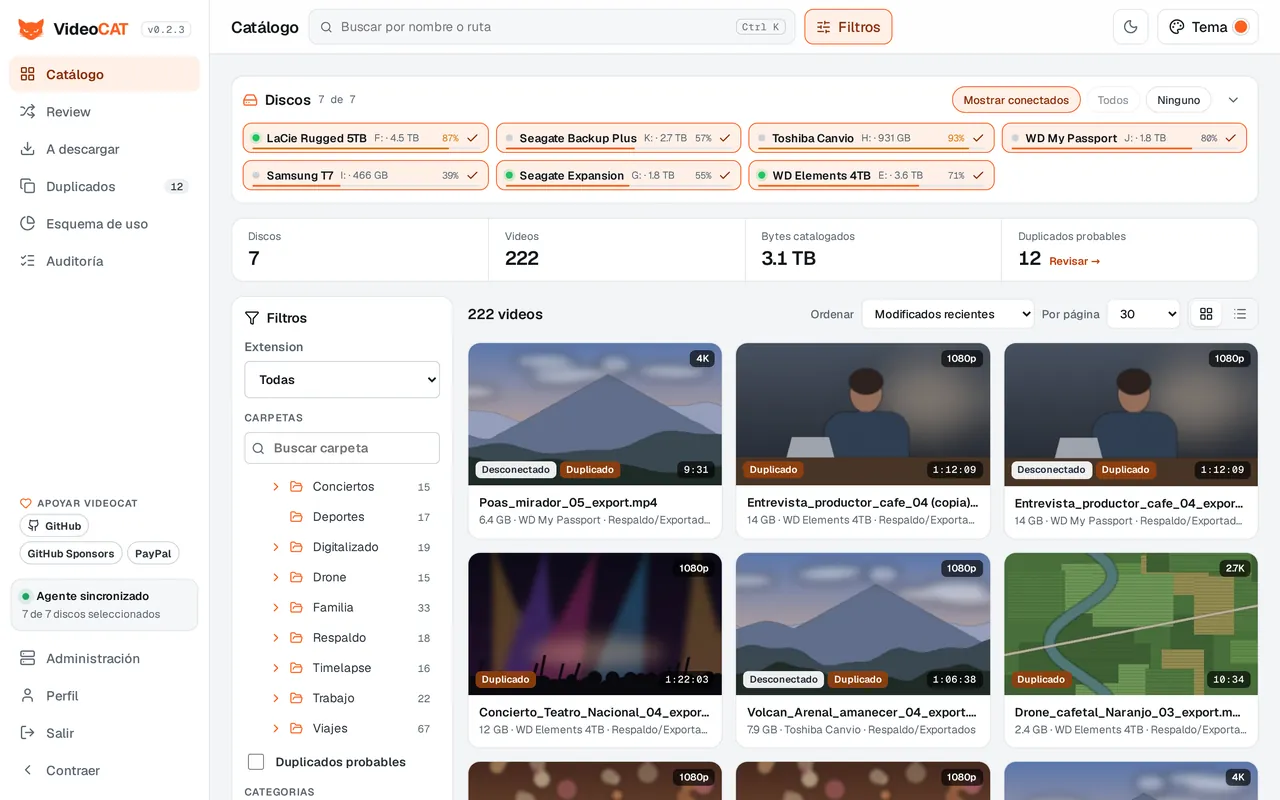Follow the Revisar link for duplicates

(x=1074, y=261)
